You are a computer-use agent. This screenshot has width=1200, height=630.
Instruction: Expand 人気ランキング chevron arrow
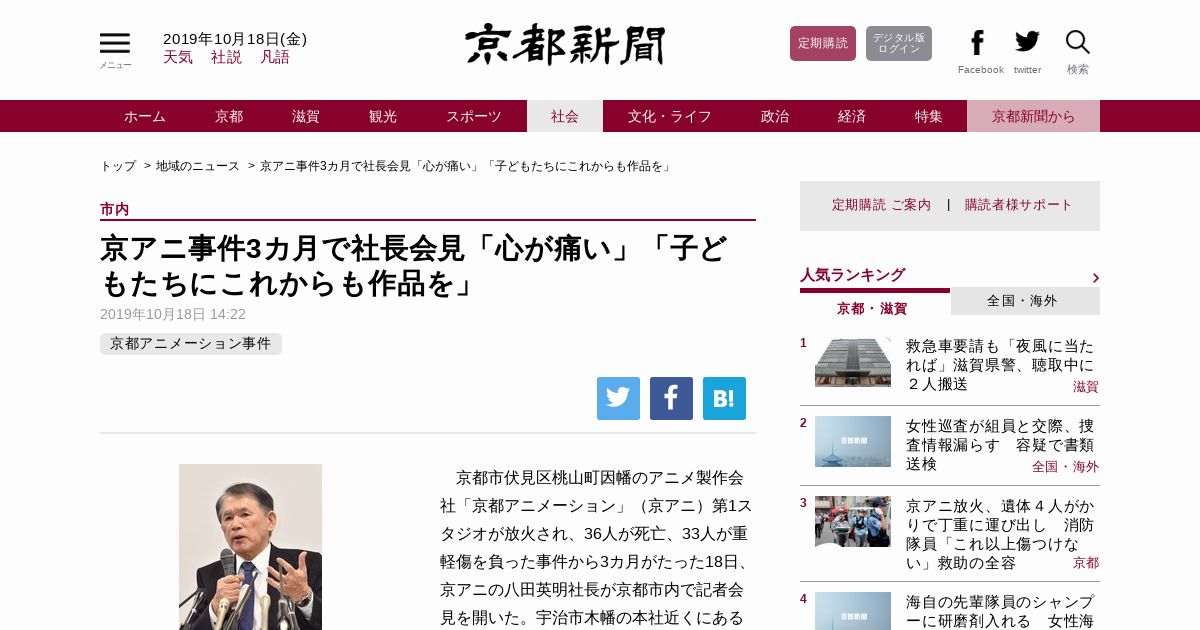click(x=1095, y=278)
